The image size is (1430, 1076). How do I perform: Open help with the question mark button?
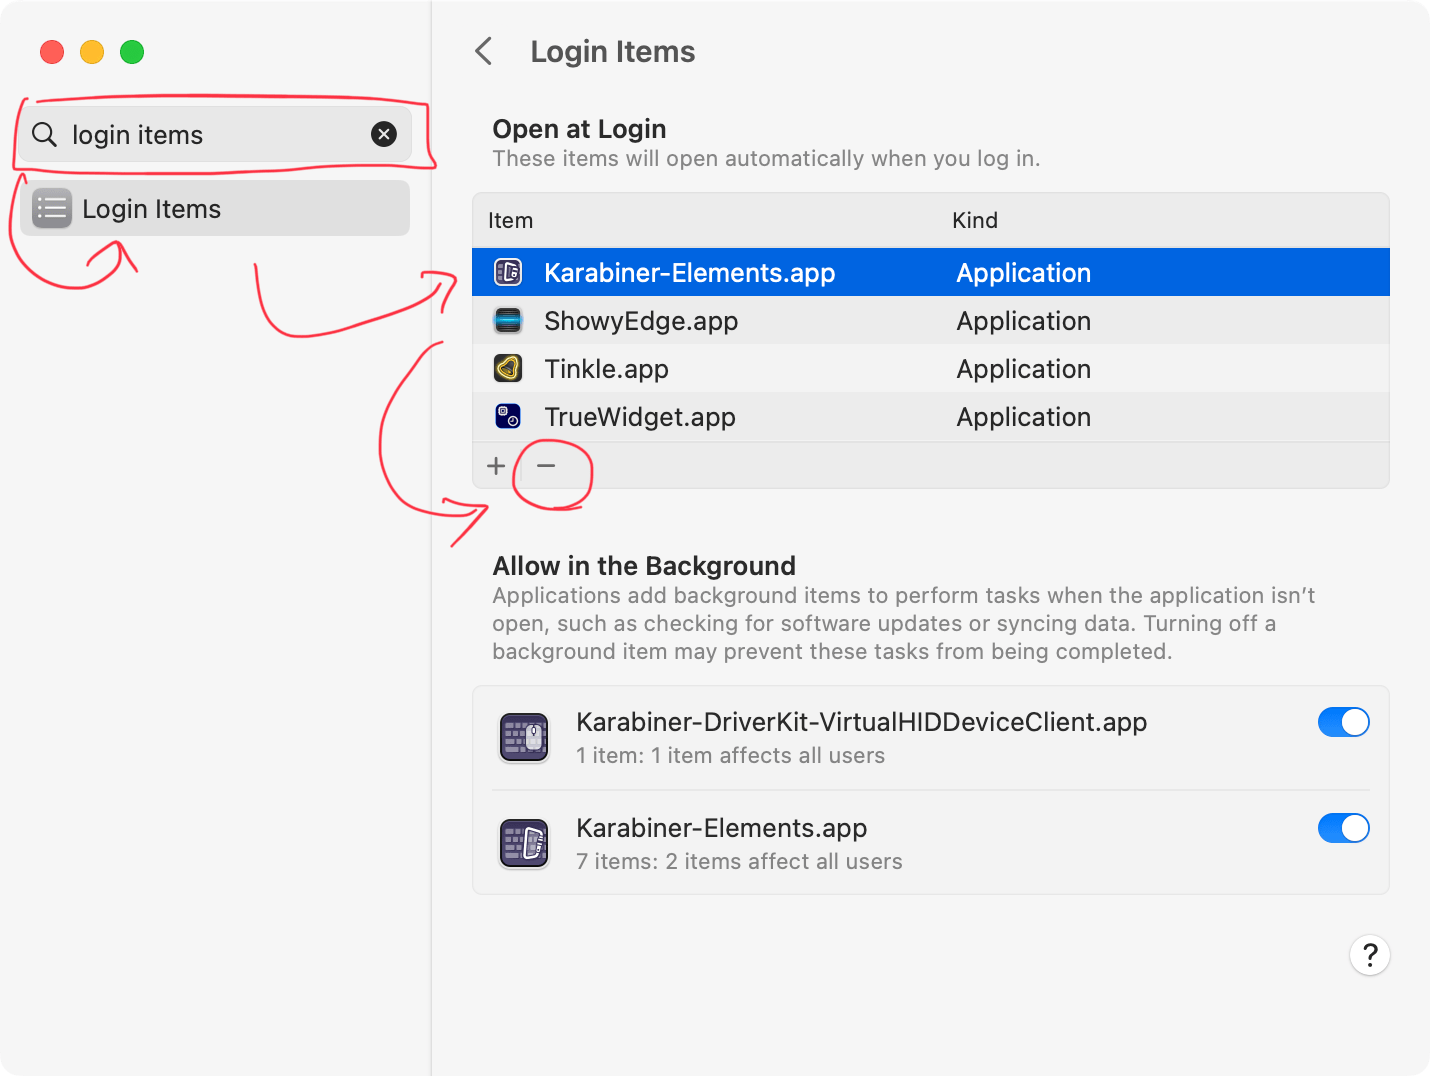tap(1370, 955)
